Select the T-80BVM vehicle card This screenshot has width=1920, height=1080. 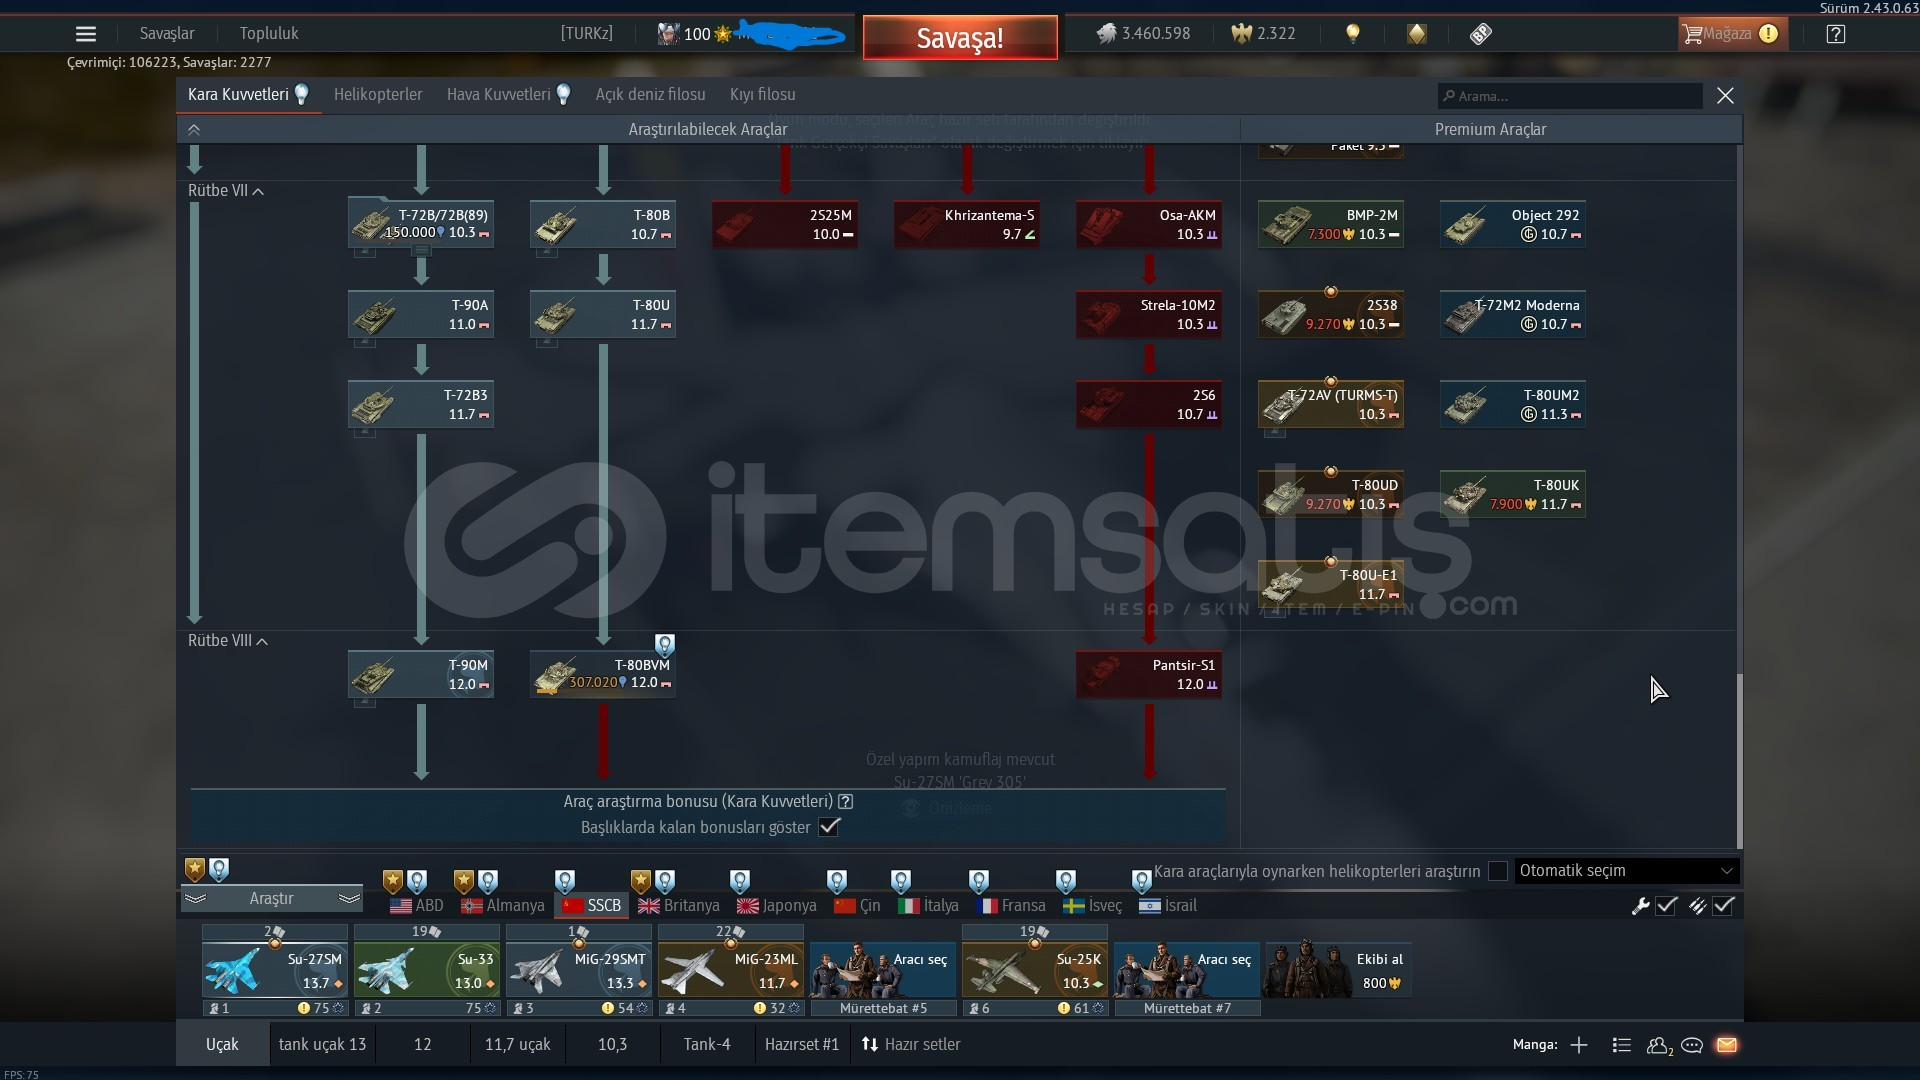coord(603,675)
